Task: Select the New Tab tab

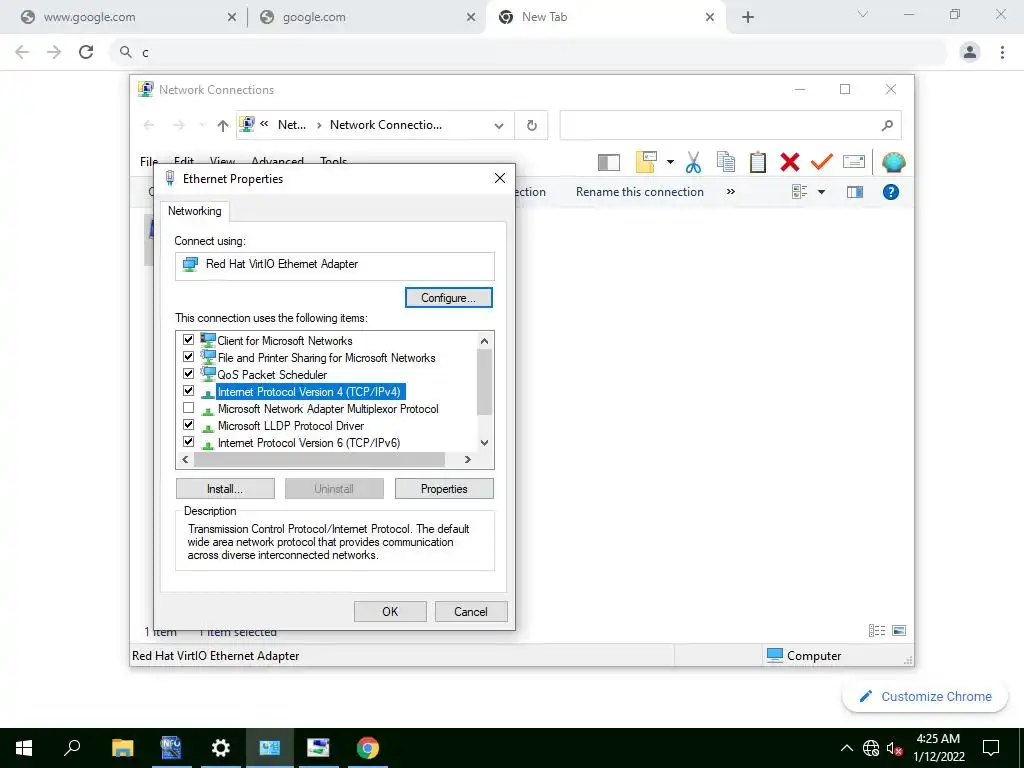Action: point(605,18)
